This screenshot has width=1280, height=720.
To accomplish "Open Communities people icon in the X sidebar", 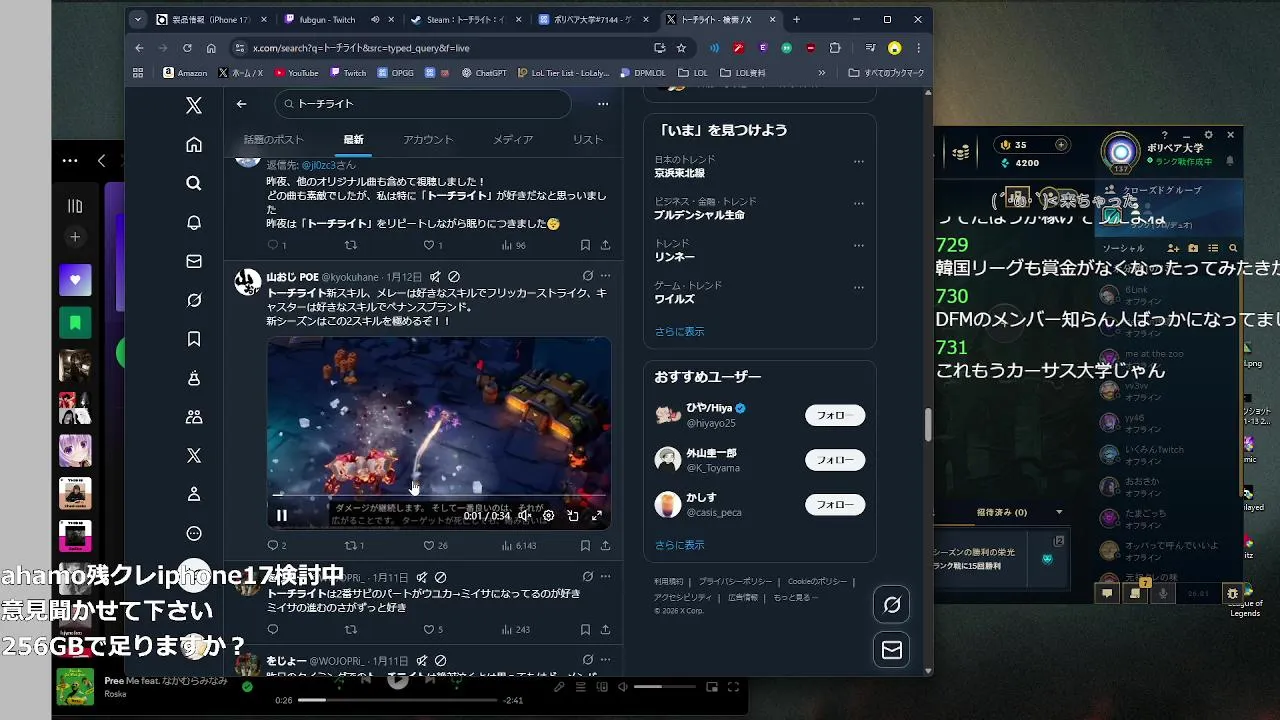I will 194,417.
